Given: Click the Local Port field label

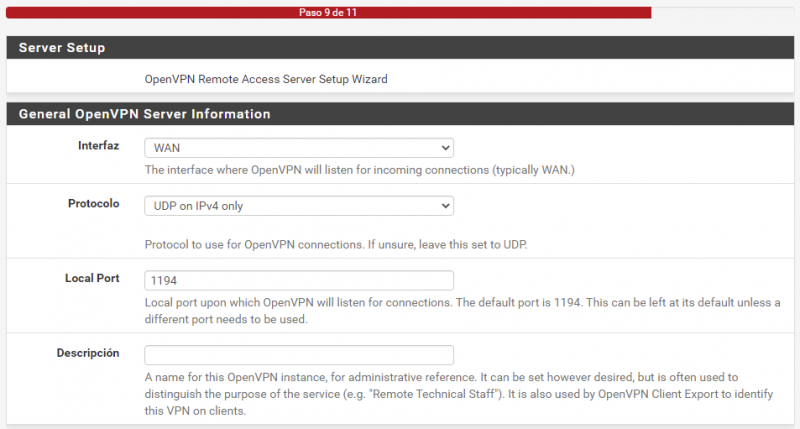Looking at the screenshot, I should tap(91, 278).
